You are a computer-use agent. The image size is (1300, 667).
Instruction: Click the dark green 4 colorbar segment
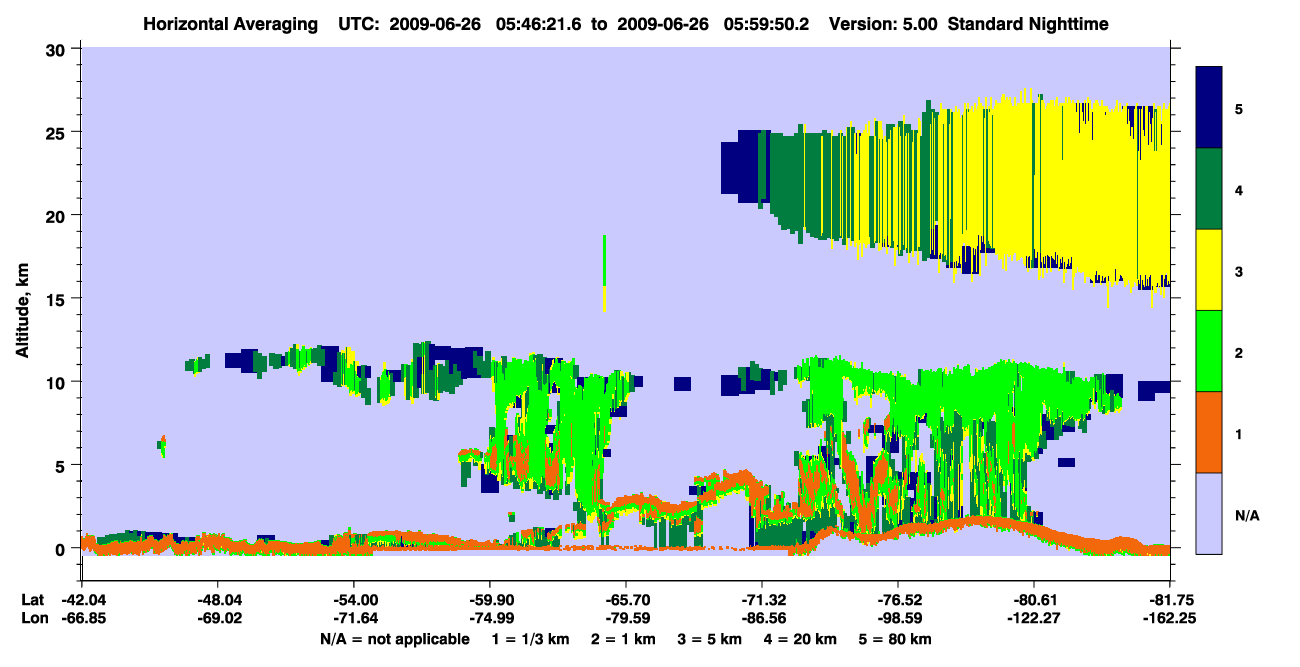1209,189
